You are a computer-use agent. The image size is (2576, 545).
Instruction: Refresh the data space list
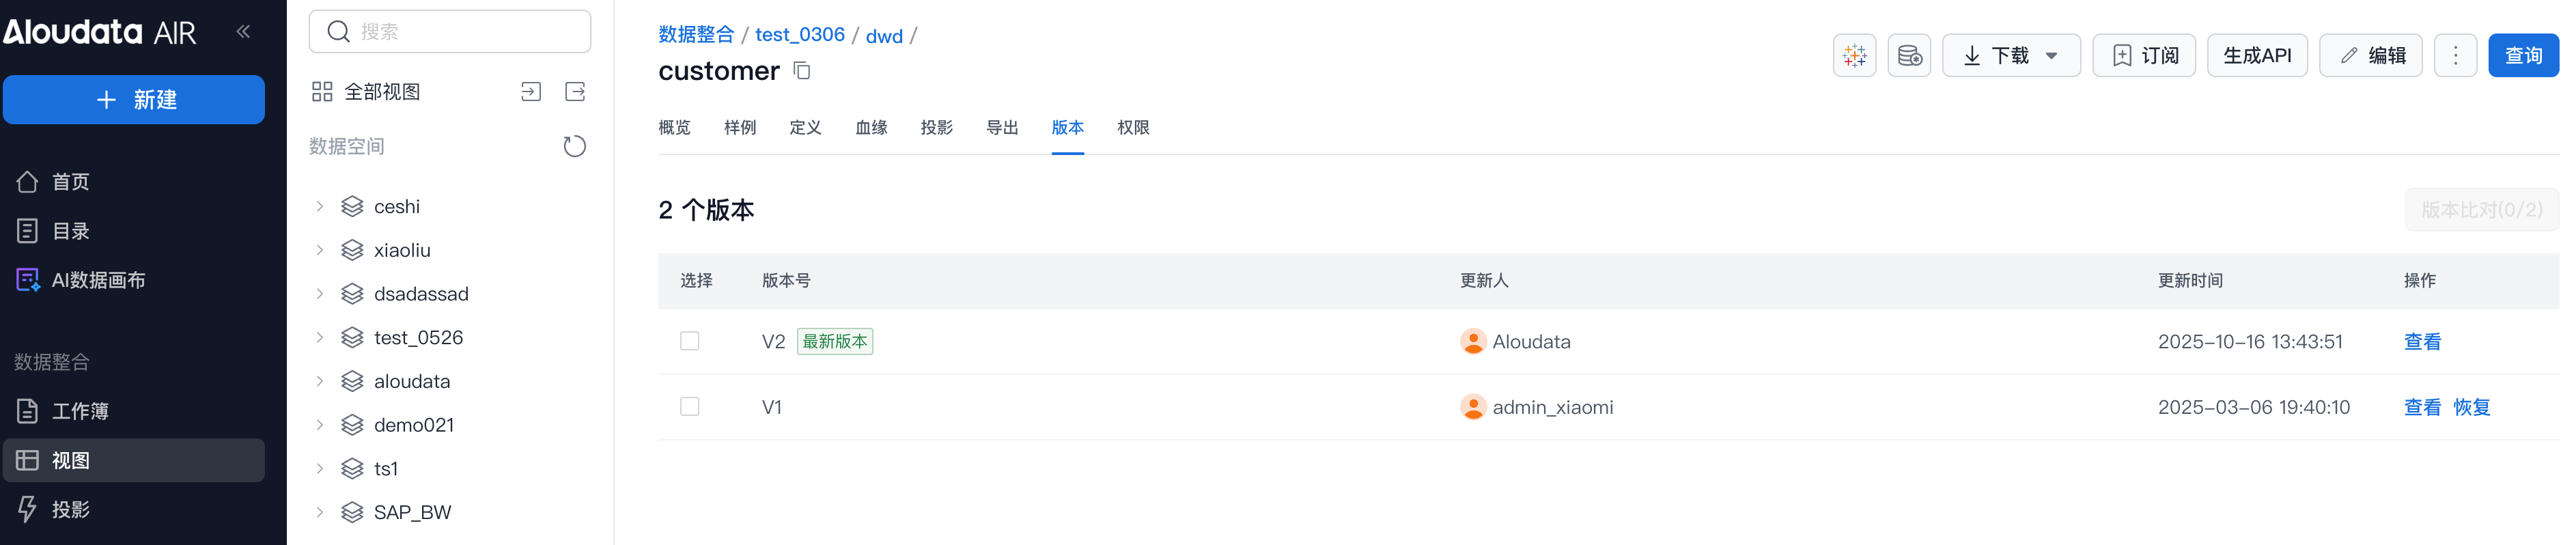tap(574, 147)
